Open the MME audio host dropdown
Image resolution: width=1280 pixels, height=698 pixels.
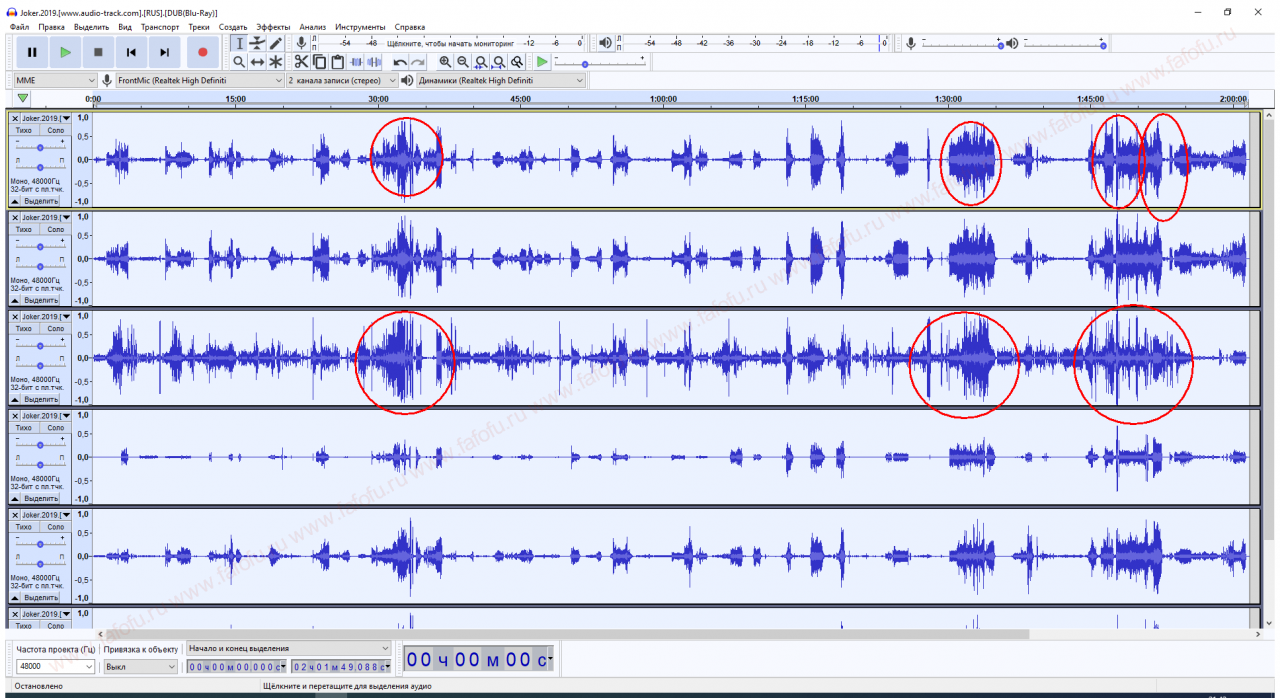(55, 80)
